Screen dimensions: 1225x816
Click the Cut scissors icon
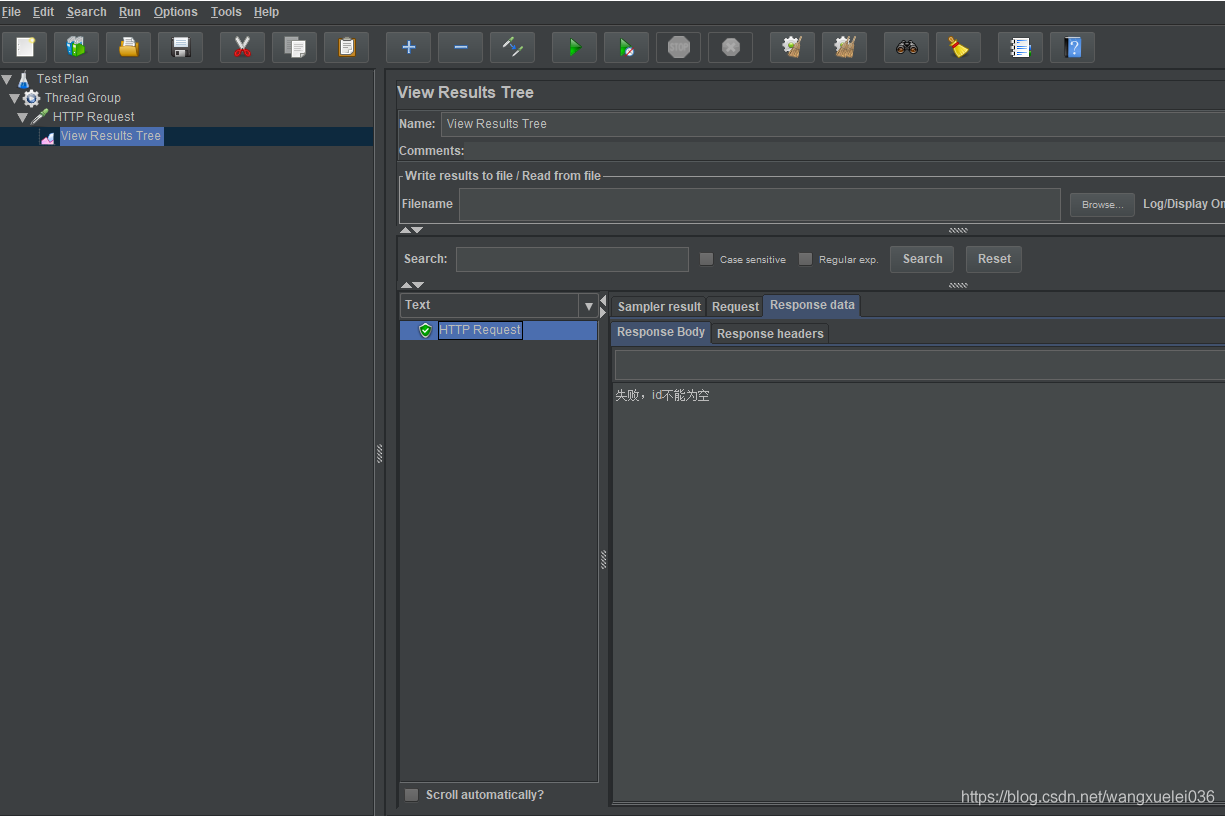(242, 47)
